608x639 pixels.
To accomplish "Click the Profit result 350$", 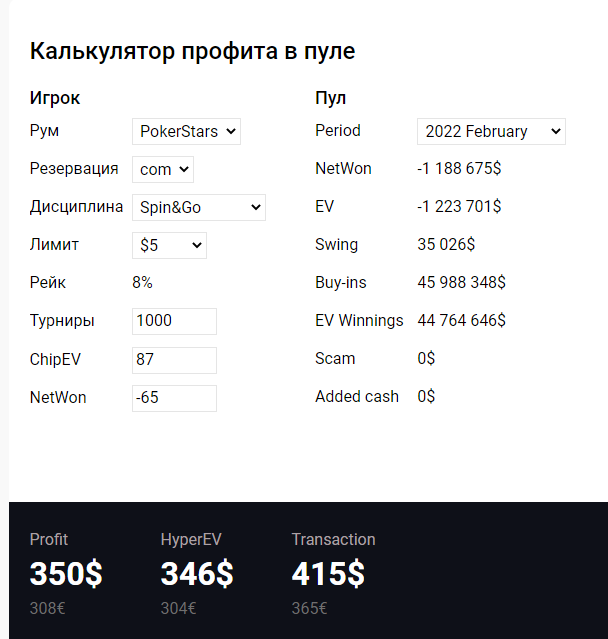I will pos(66,574).
